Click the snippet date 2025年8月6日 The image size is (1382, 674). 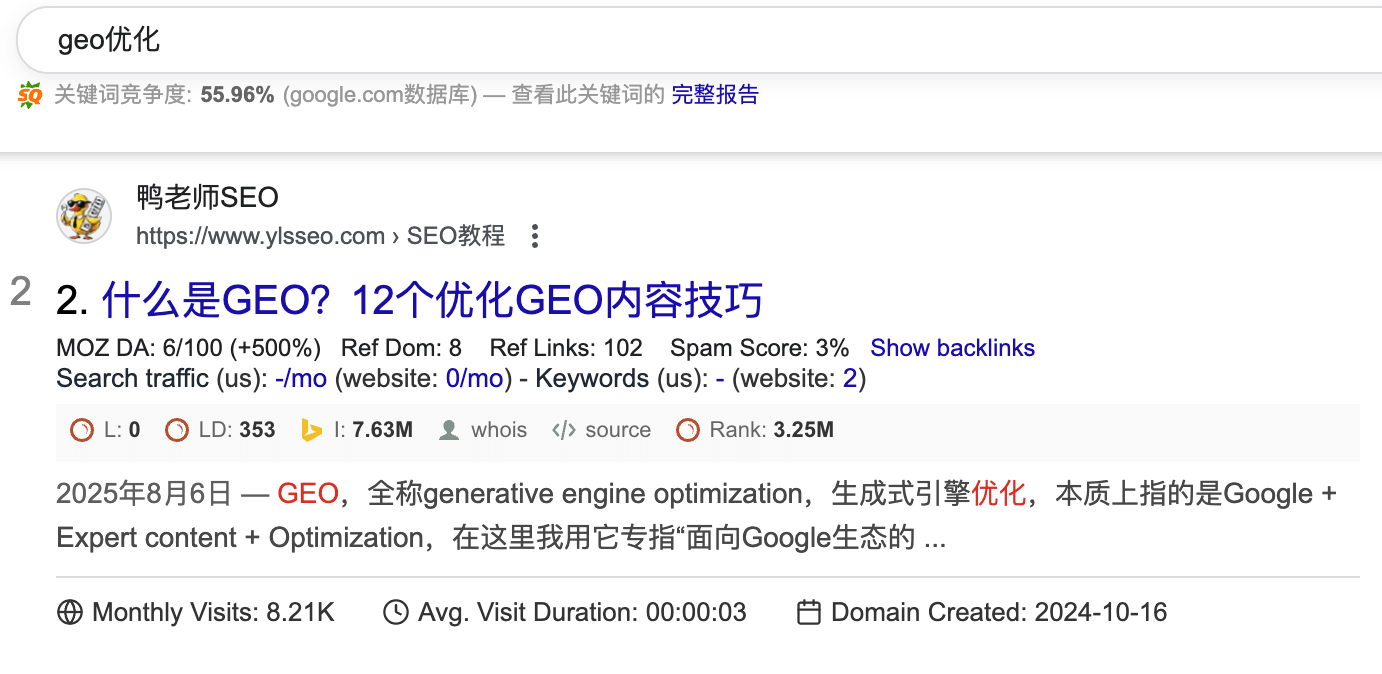(x=144, y=494)
